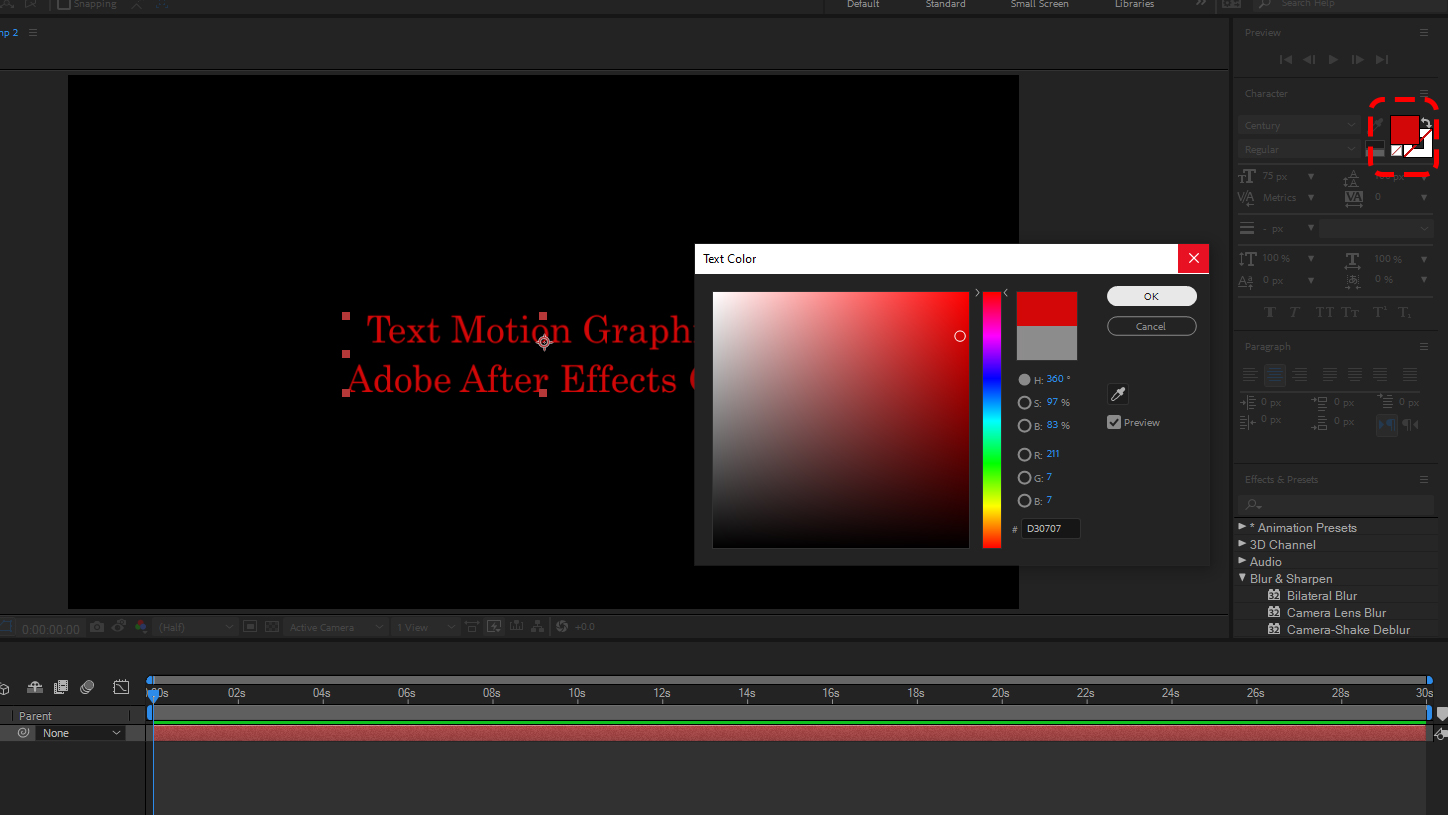
Task: Toggle left-to-right text direction
Action: point(1386,424)
